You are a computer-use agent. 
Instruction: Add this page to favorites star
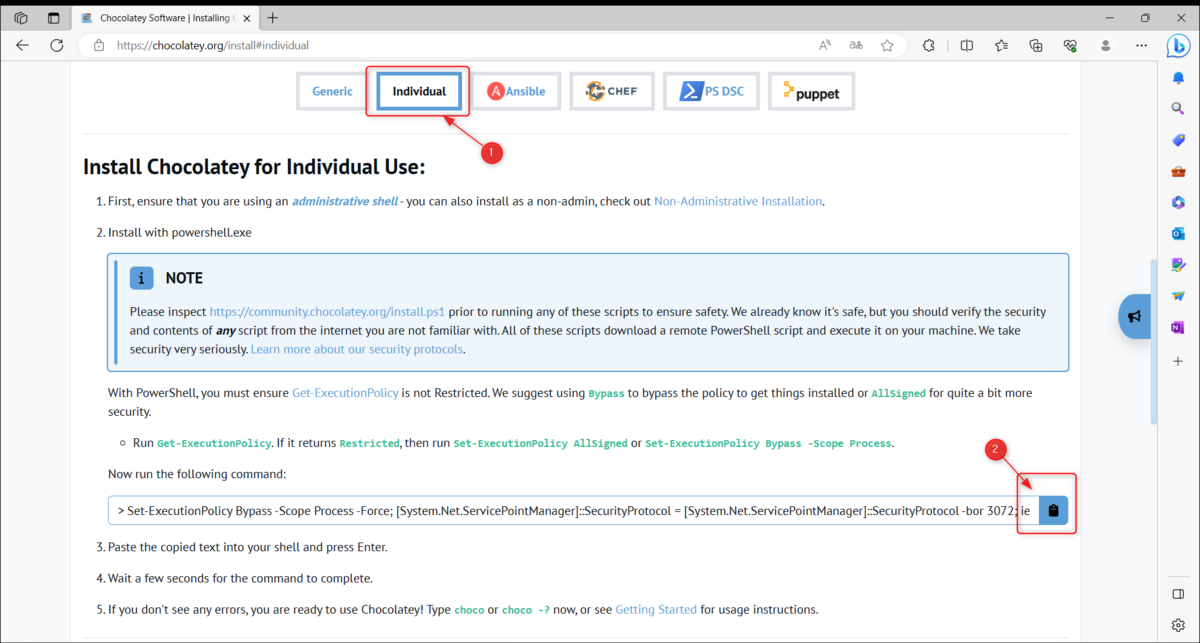point(887,45)
